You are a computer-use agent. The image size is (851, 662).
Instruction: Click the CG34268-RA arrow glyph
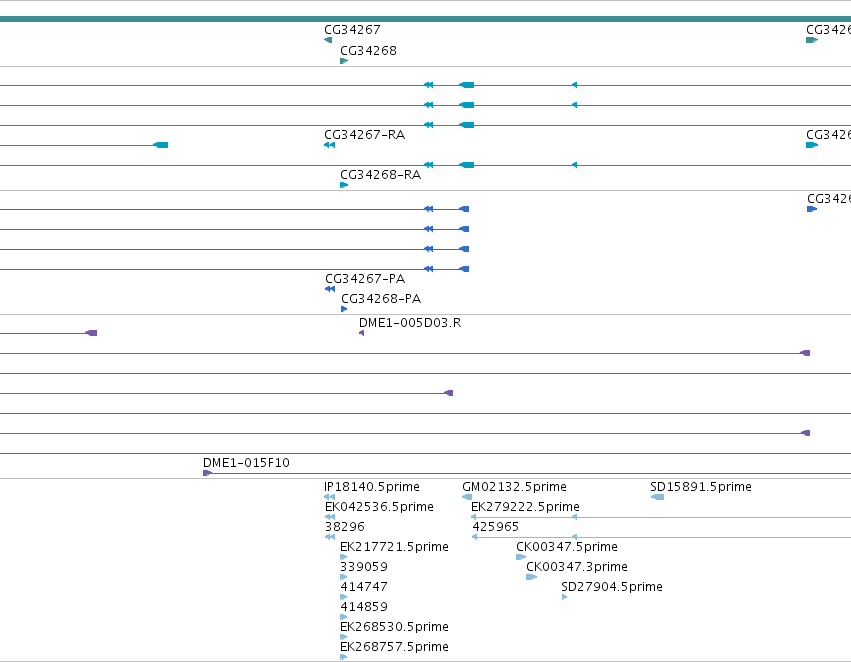pos(344,185)
